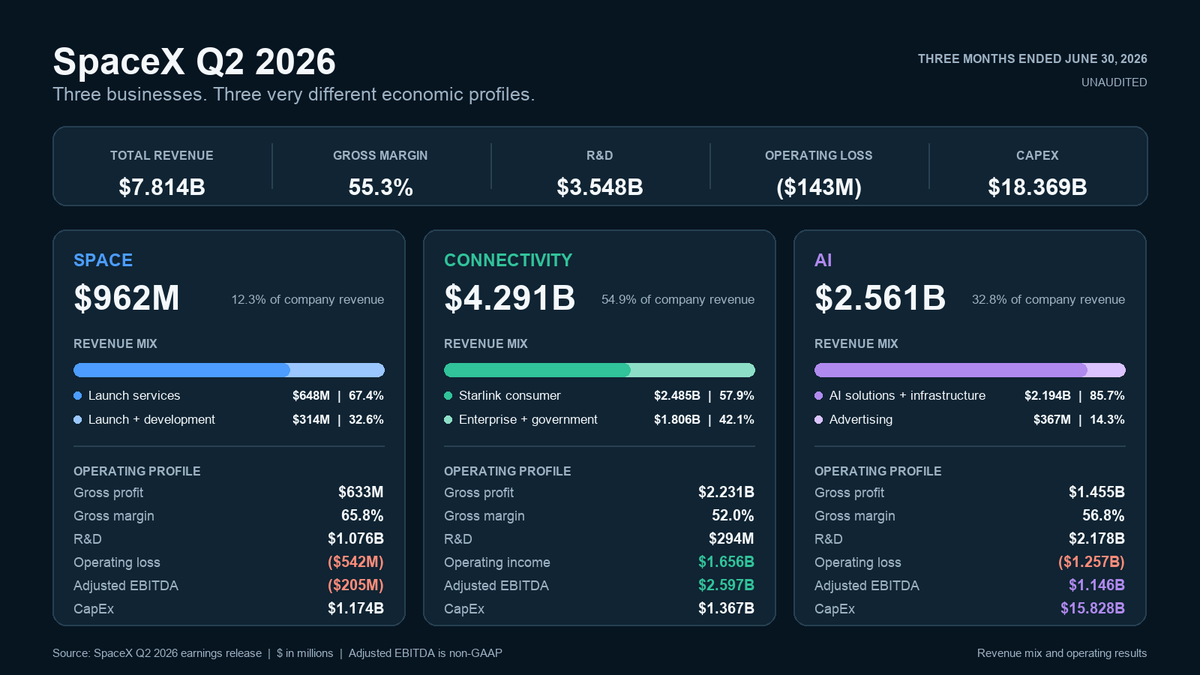Select AI CapEx $15.828B

[1092, 609]
